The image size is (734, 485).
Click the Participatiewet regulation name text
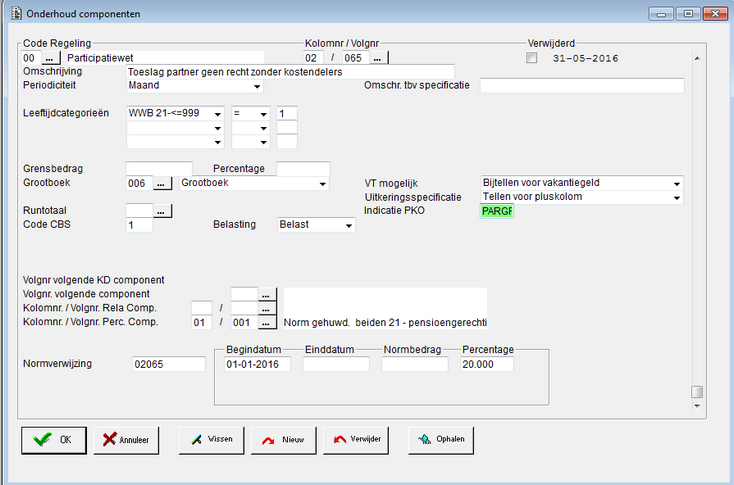tap(100, 58)
